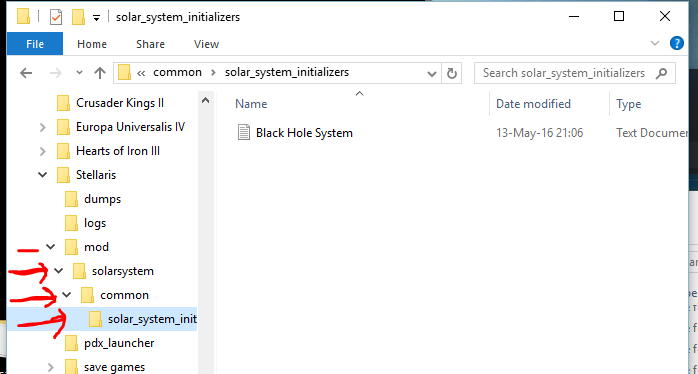This screenshot has width=698, height=374.
Task: Open the File menu
Action: coord(35,44)
